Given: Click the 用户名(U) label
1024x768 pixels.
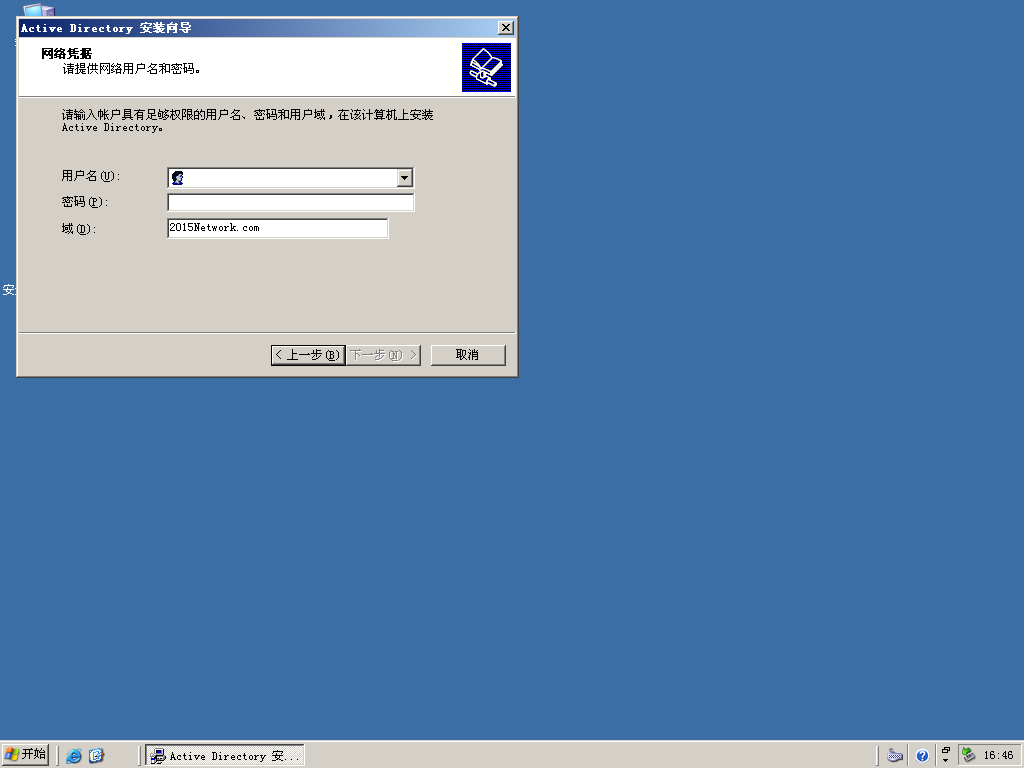Looking at the screenshot, I should pos(90,176).
